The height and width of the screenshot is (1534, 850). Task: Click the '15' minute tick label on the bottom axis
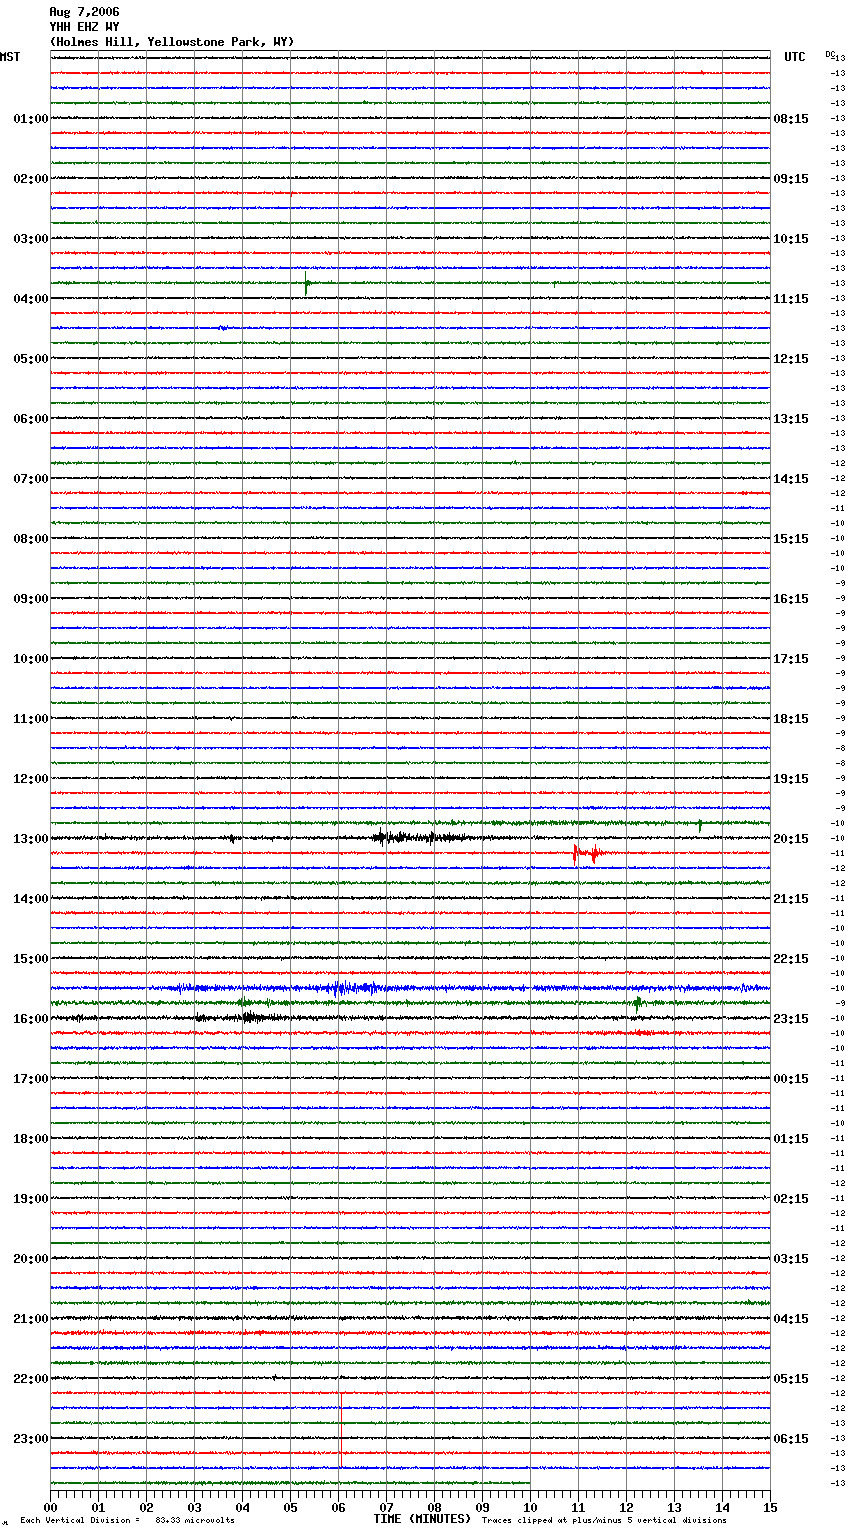pos(770,1507)
